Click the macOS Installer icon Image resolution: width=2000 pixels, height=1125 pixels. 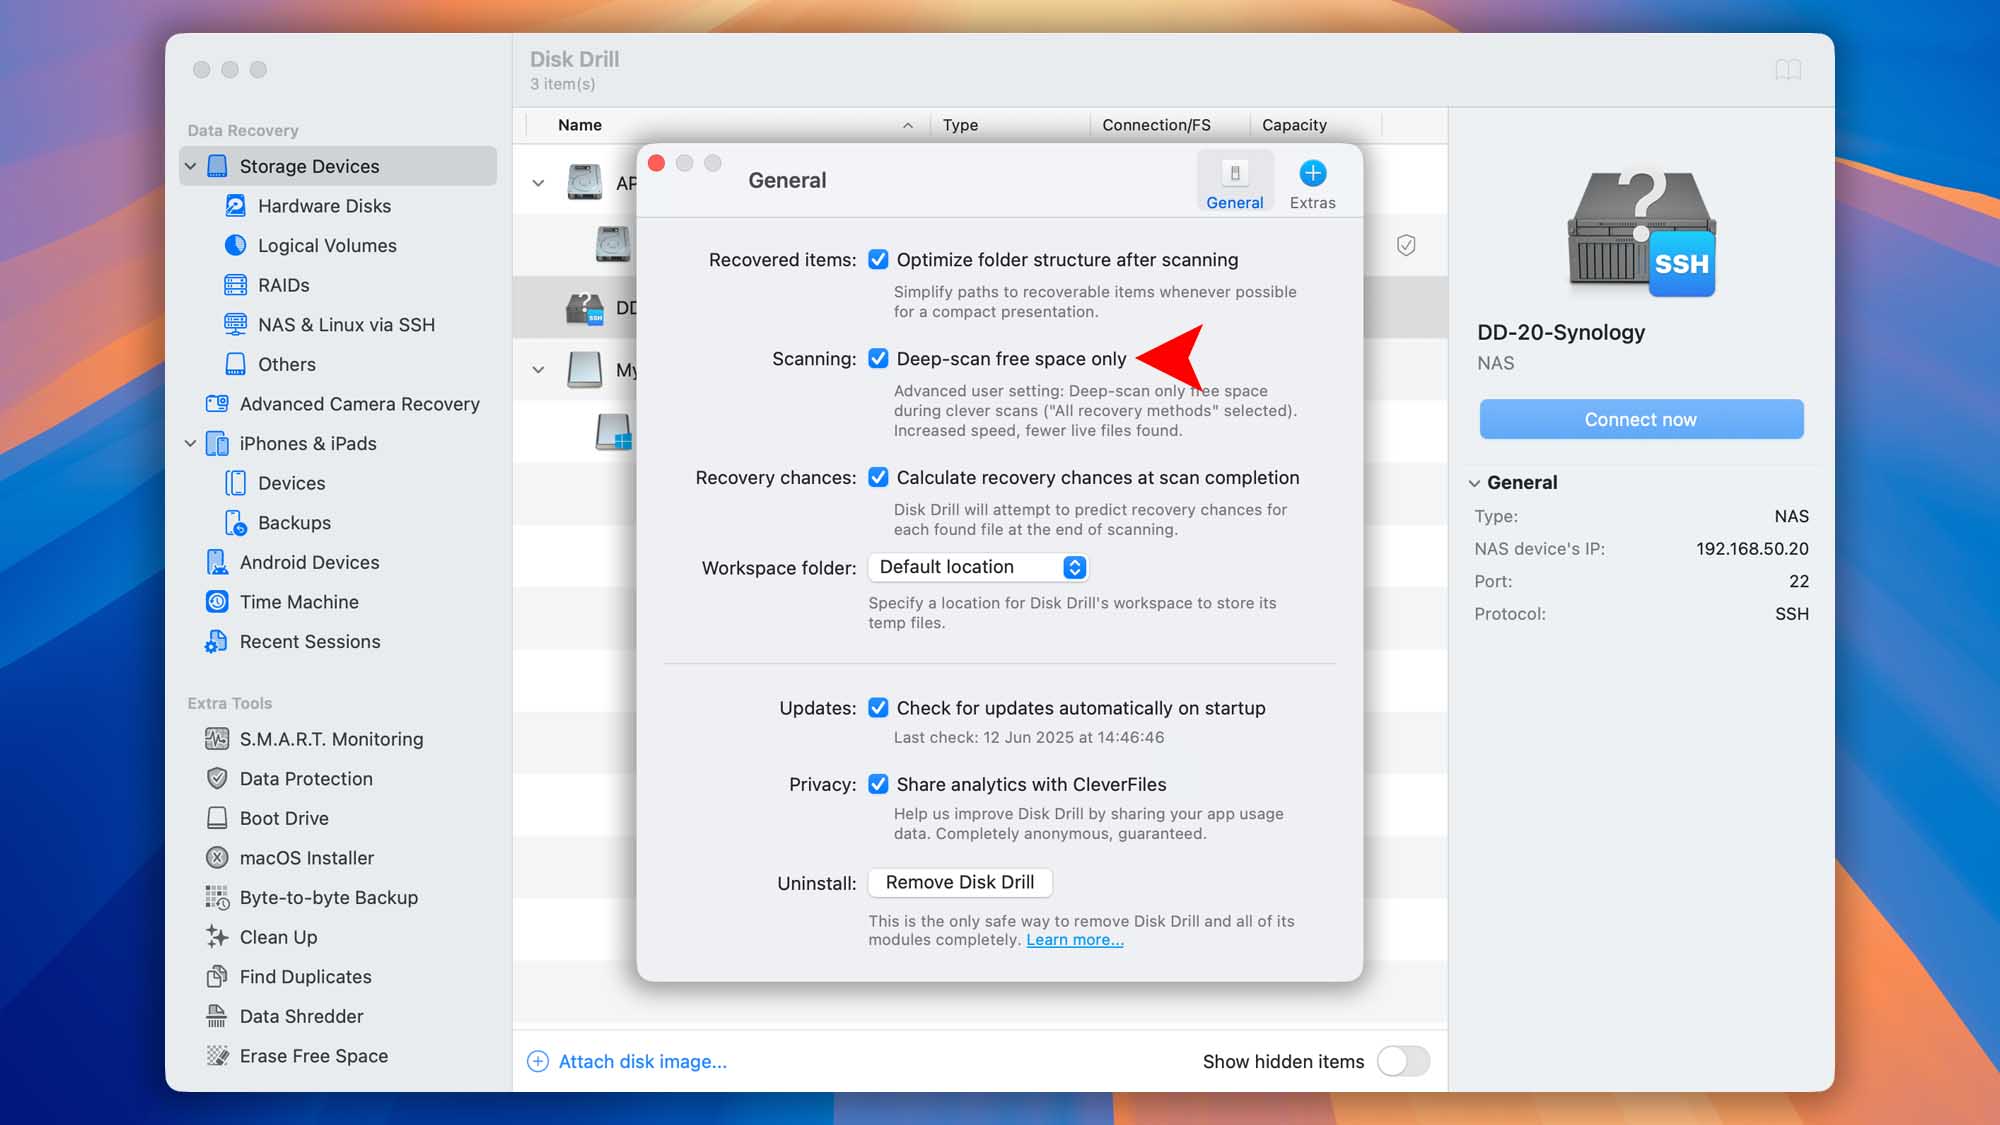(217, 858)
